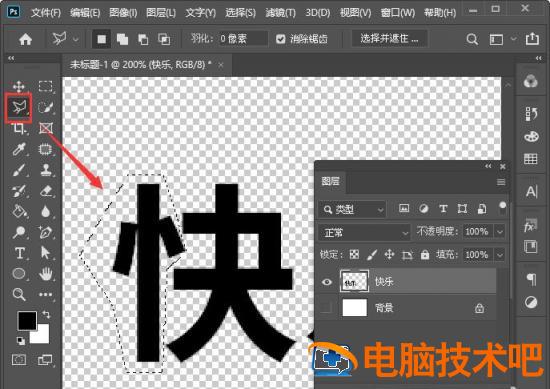Filter layers by type layer T icon

(x=443, y=209)
